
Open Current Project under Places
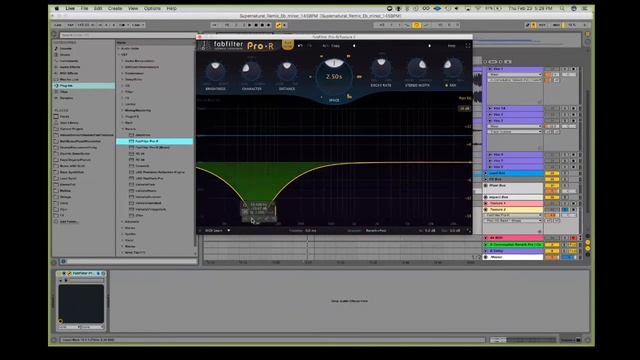click(x=71, y=129)
